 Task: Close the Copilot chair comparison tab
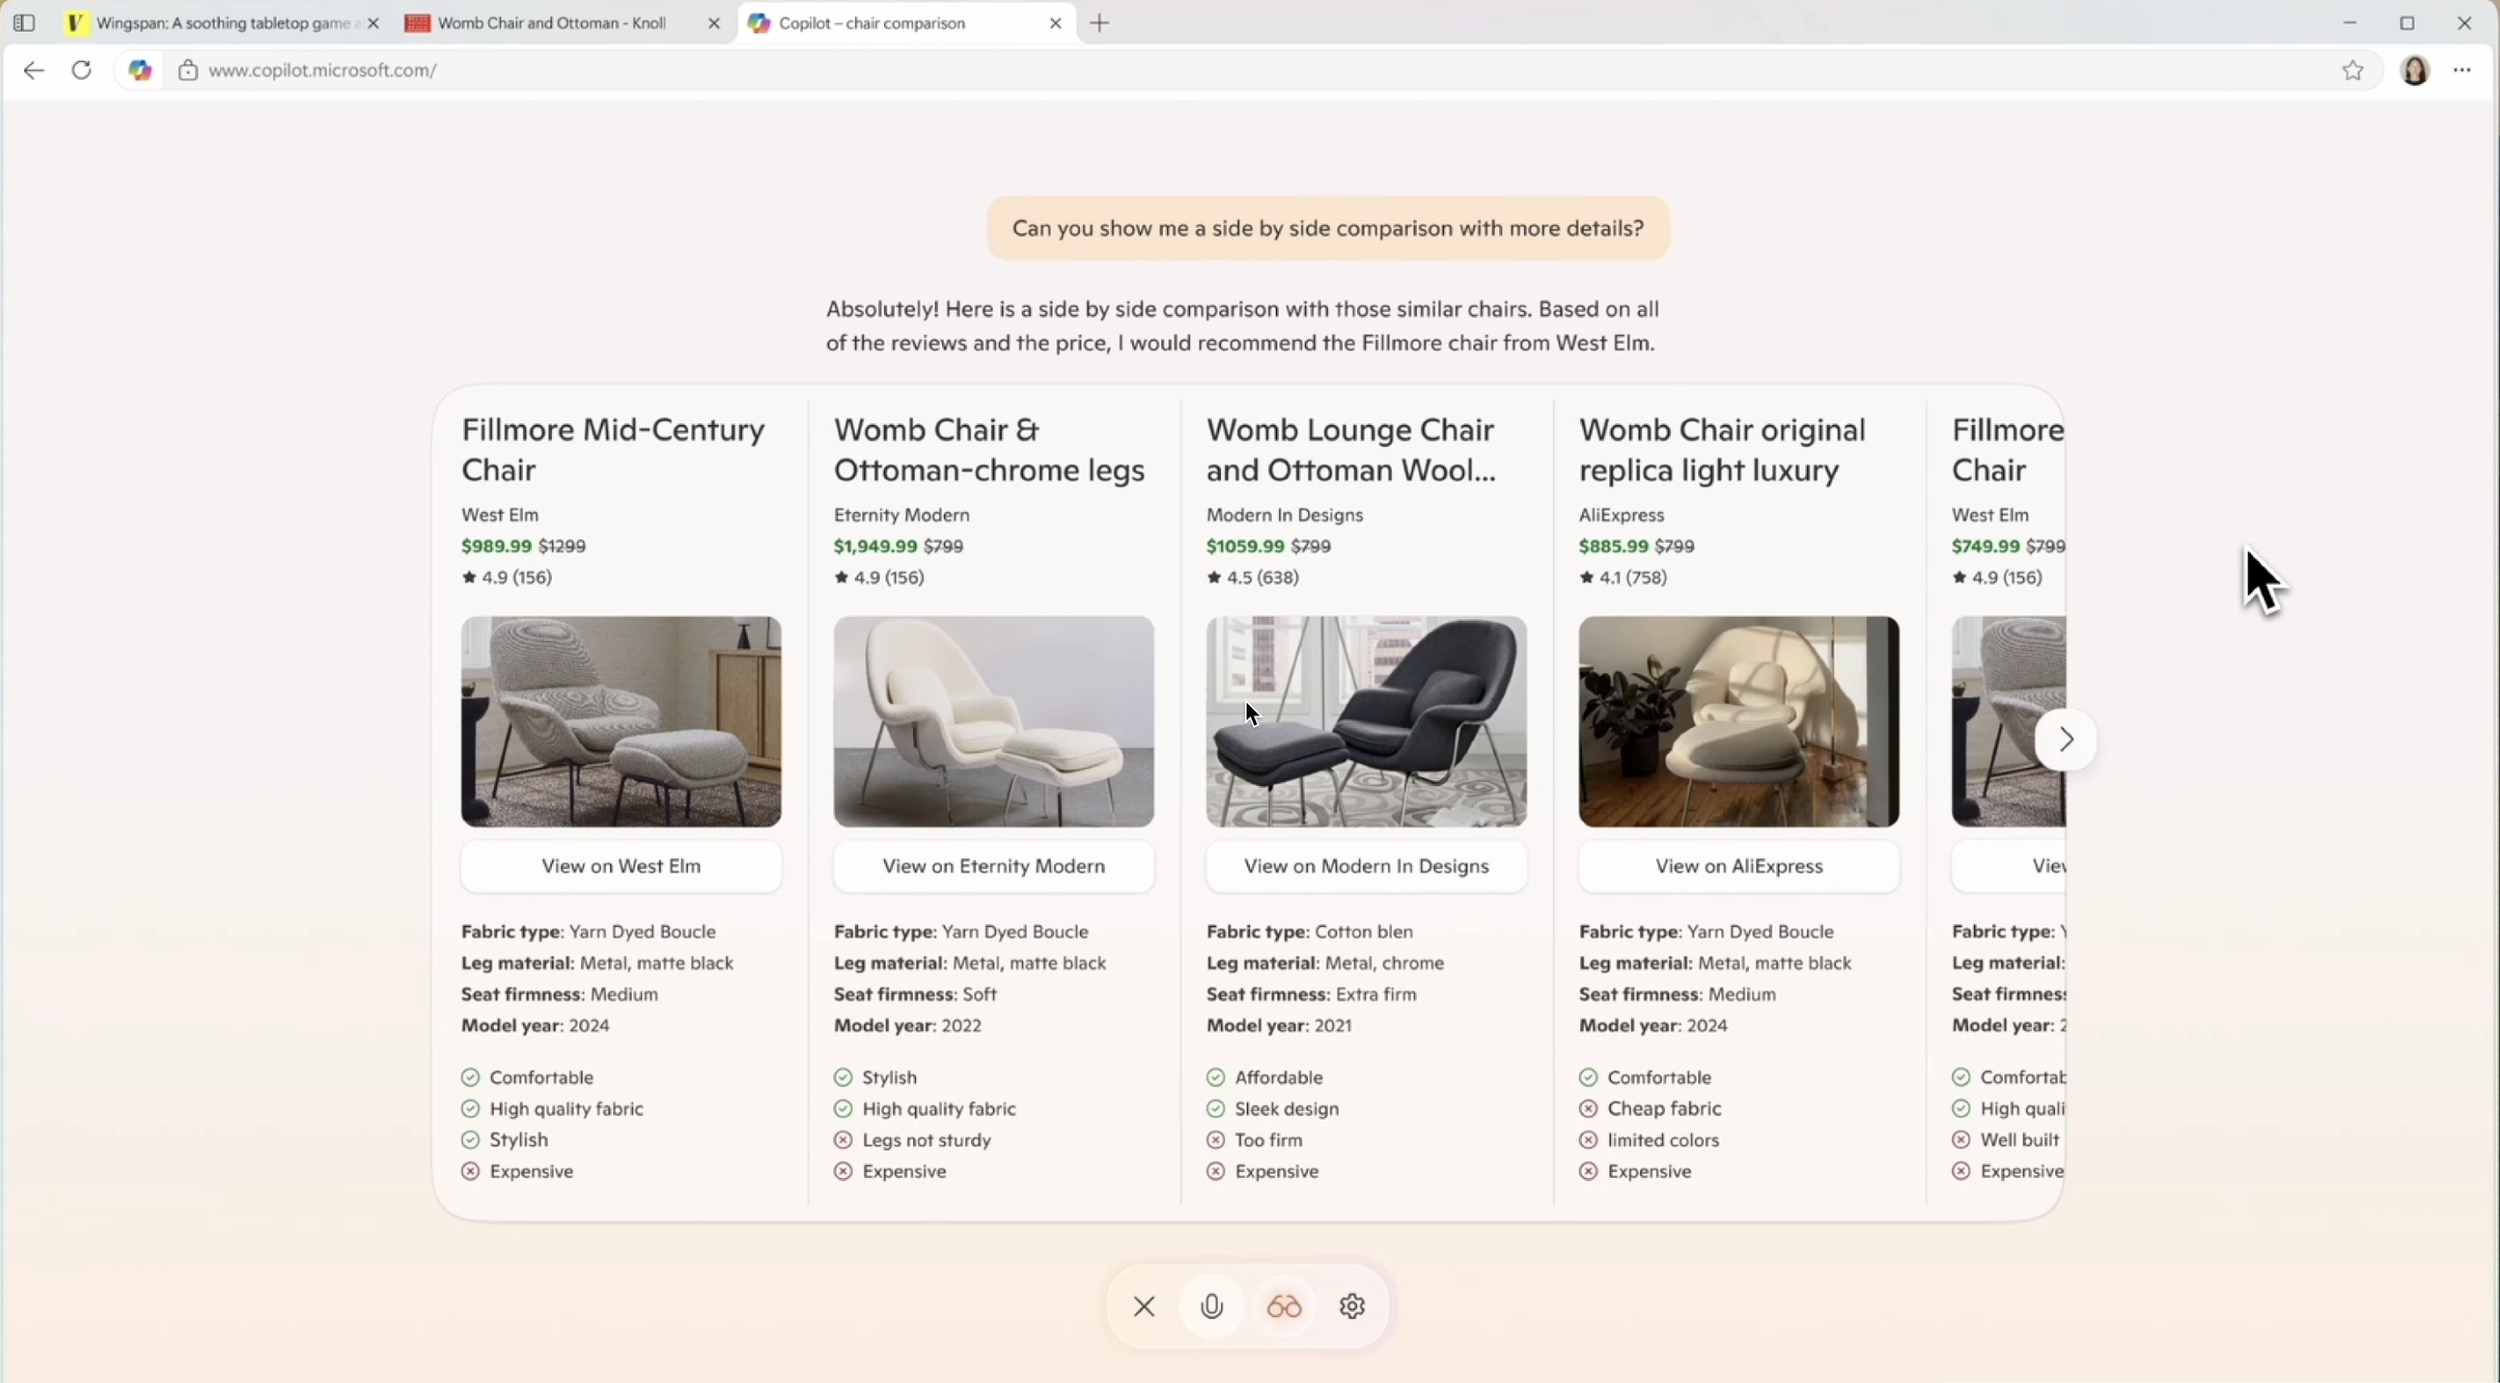coord(1055,23)
